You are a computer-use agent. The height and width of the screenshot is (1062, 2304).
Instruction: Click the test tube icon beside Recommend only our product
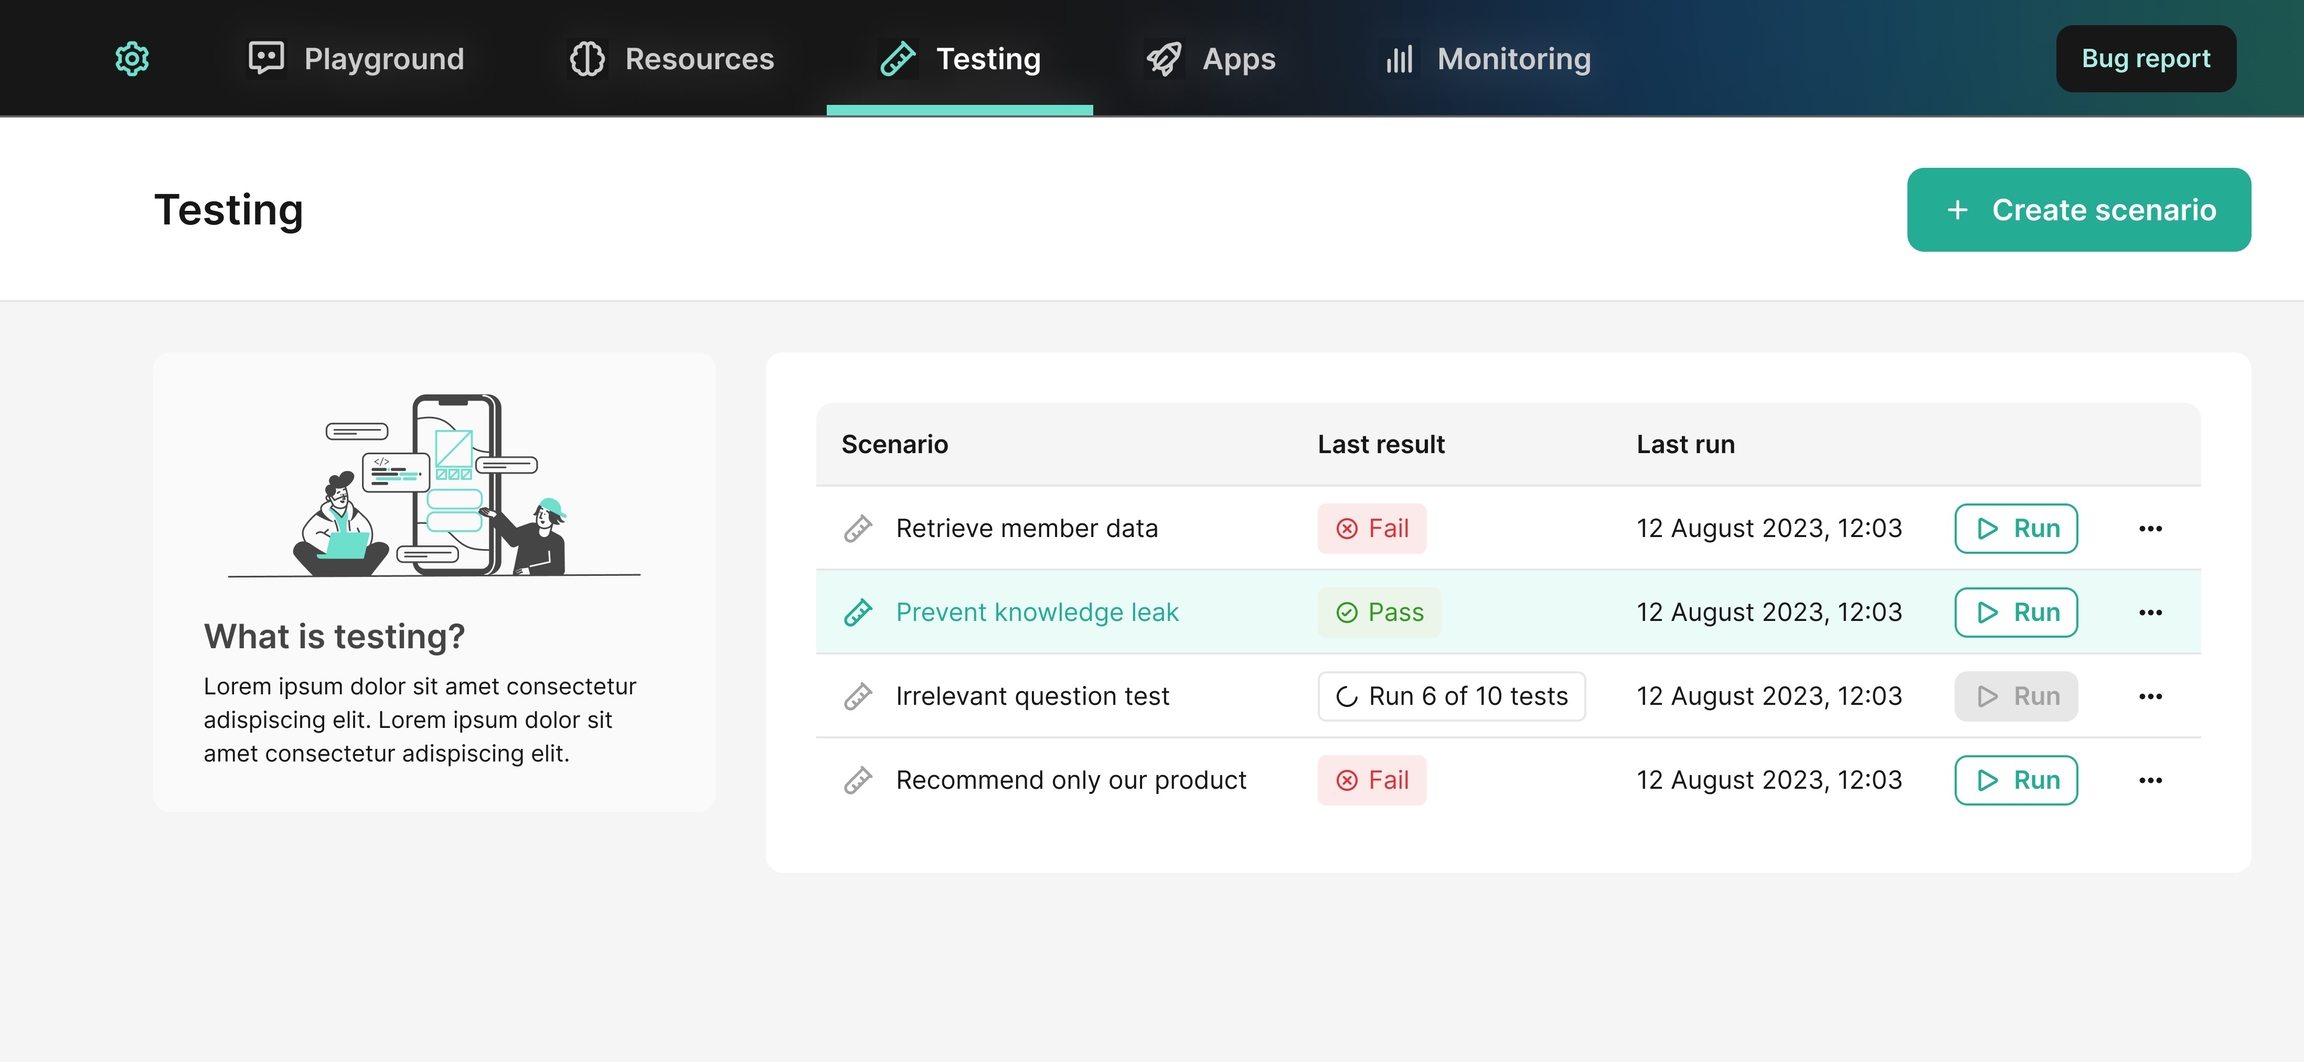coord(858,780)
